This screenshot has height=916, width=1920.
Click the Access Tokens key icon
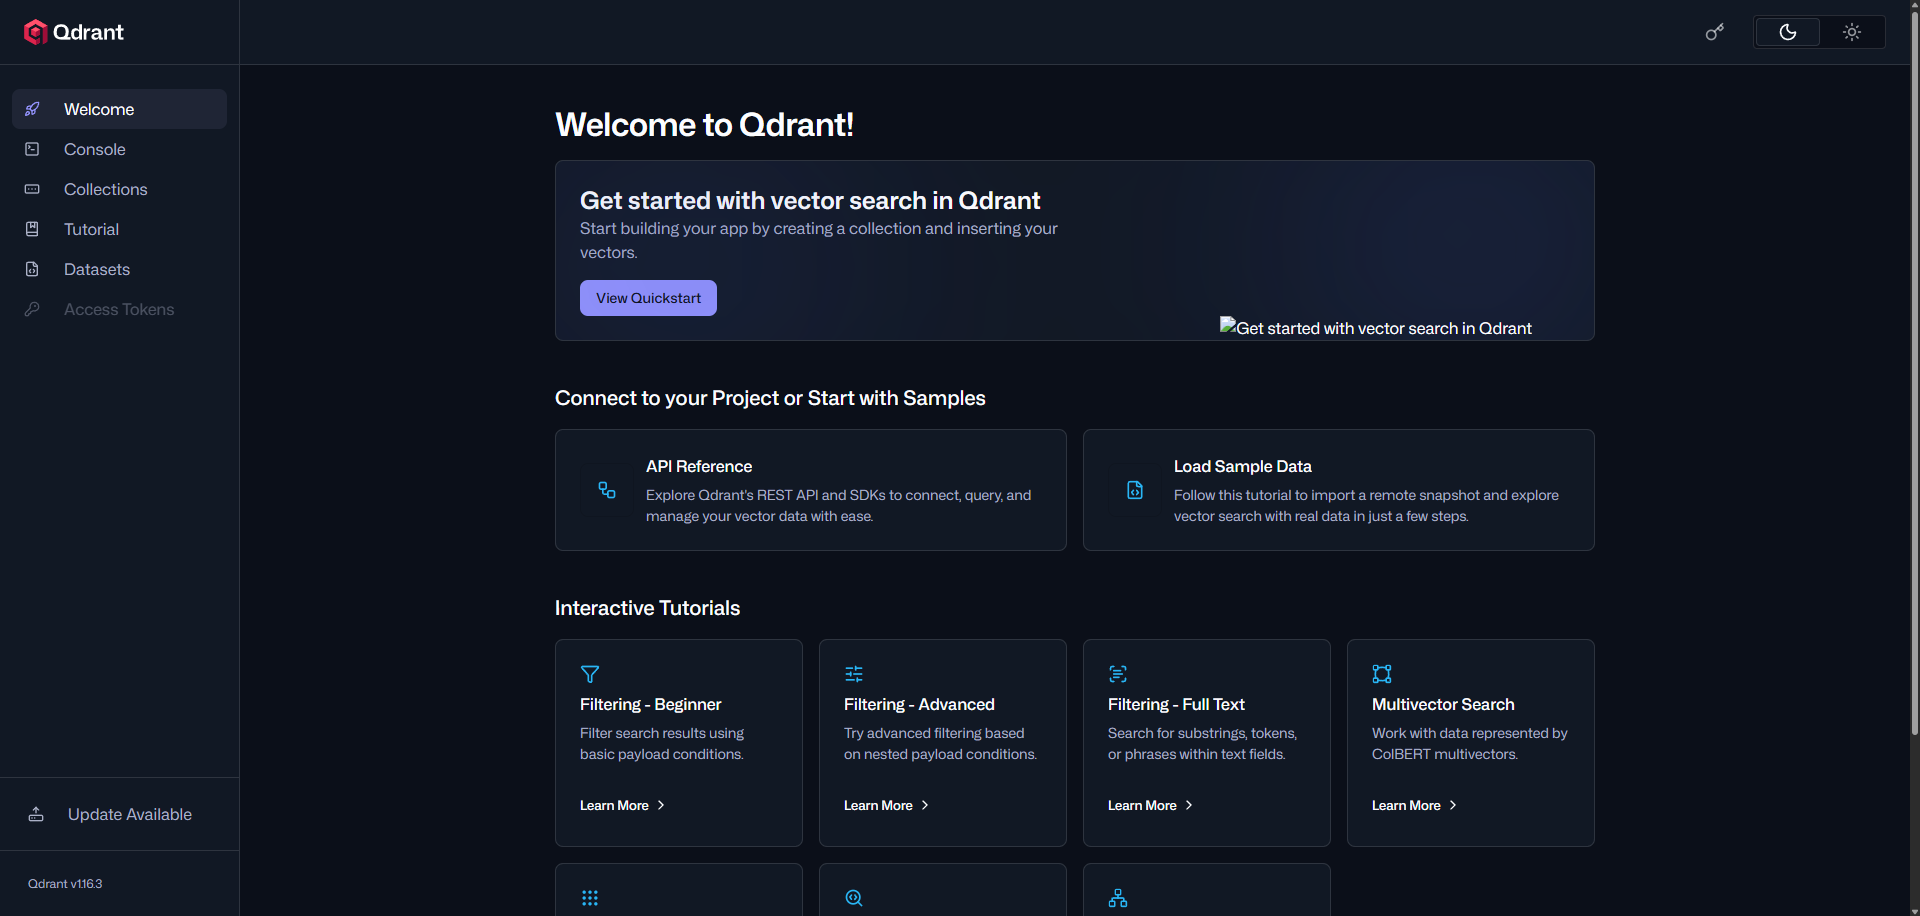[32, 309]
